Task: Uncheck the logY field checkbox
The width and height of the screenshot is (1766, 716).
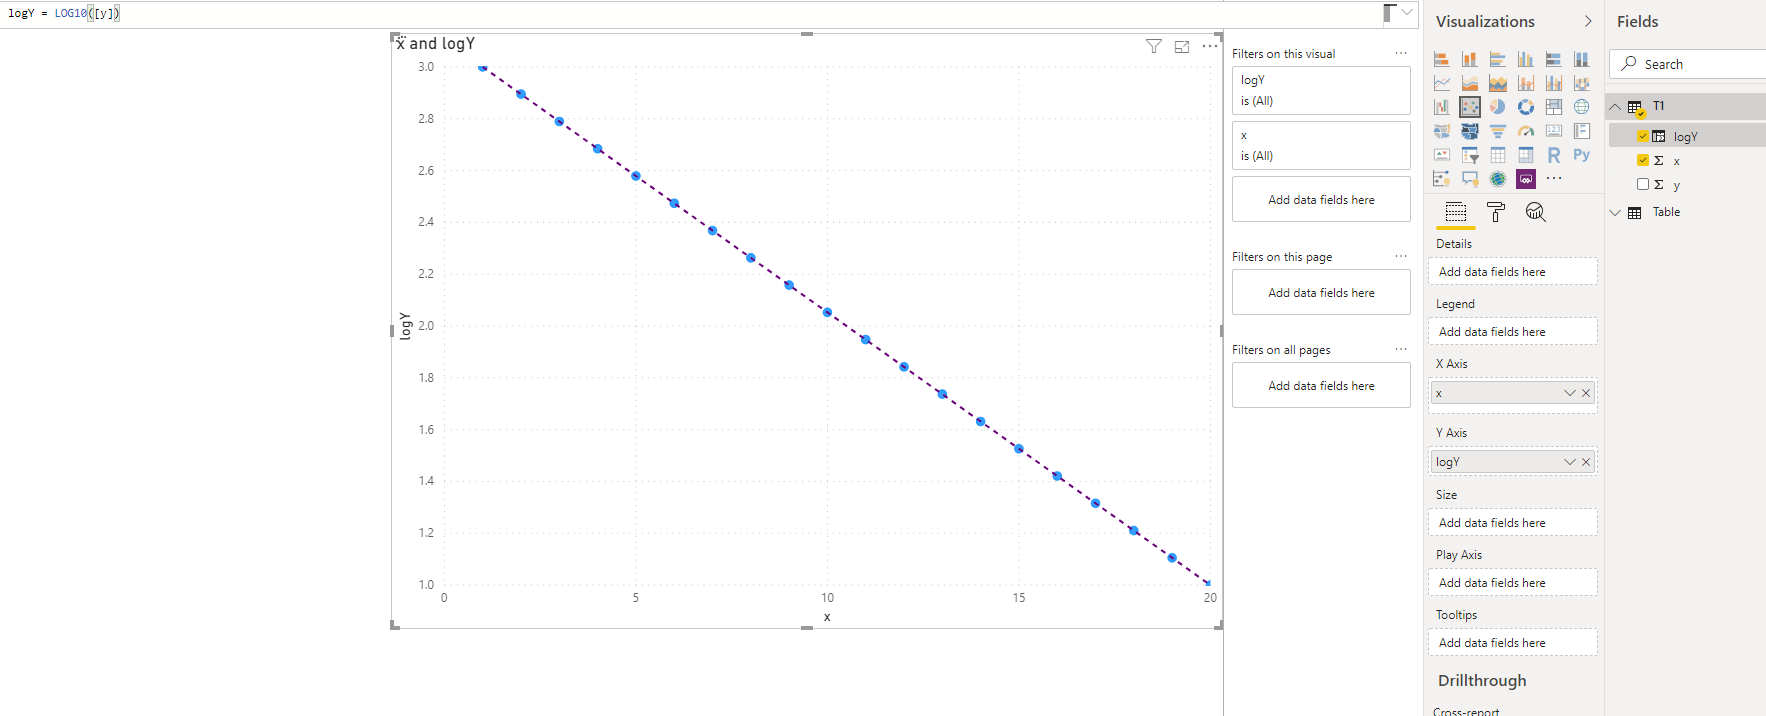Action: tap(1643, 136)
